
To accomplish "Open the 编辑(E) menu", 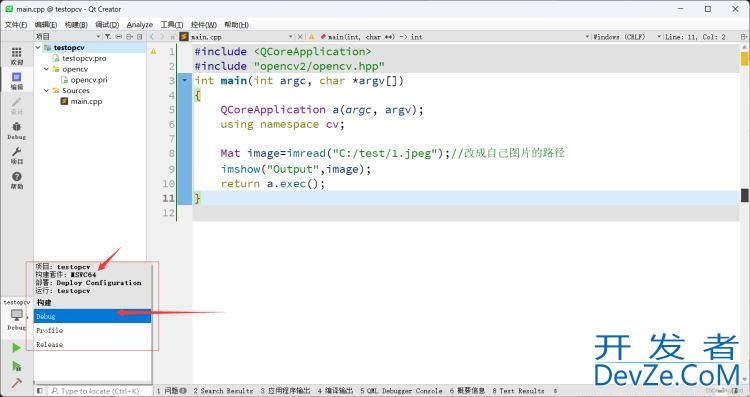I will pyautogui.click(x=46, y=24).
